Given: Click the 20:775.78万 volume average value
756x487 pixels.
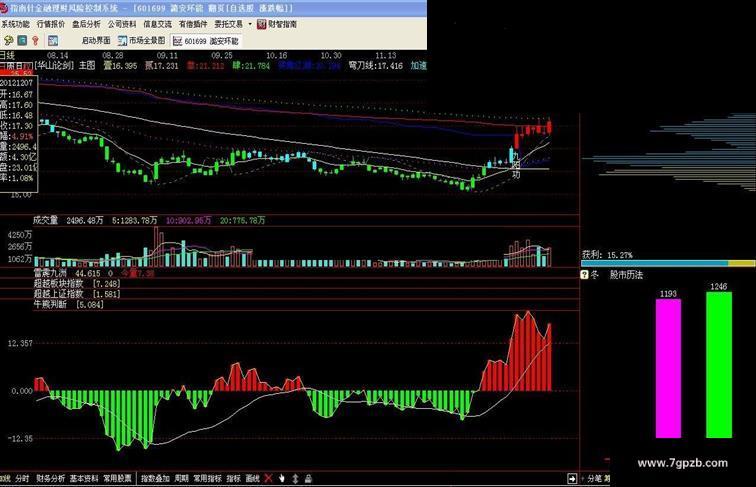Looking at the screenshot, I should click(243, 220).
